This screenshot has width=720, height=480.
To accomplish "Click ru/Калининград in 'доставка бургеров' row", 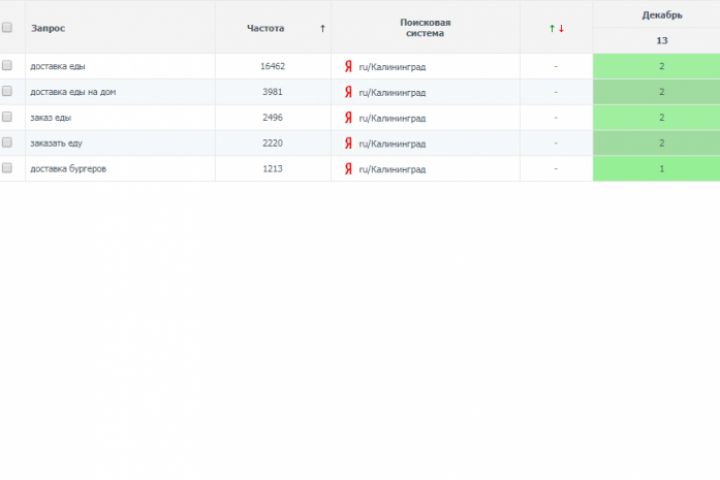I will [392, 169].
